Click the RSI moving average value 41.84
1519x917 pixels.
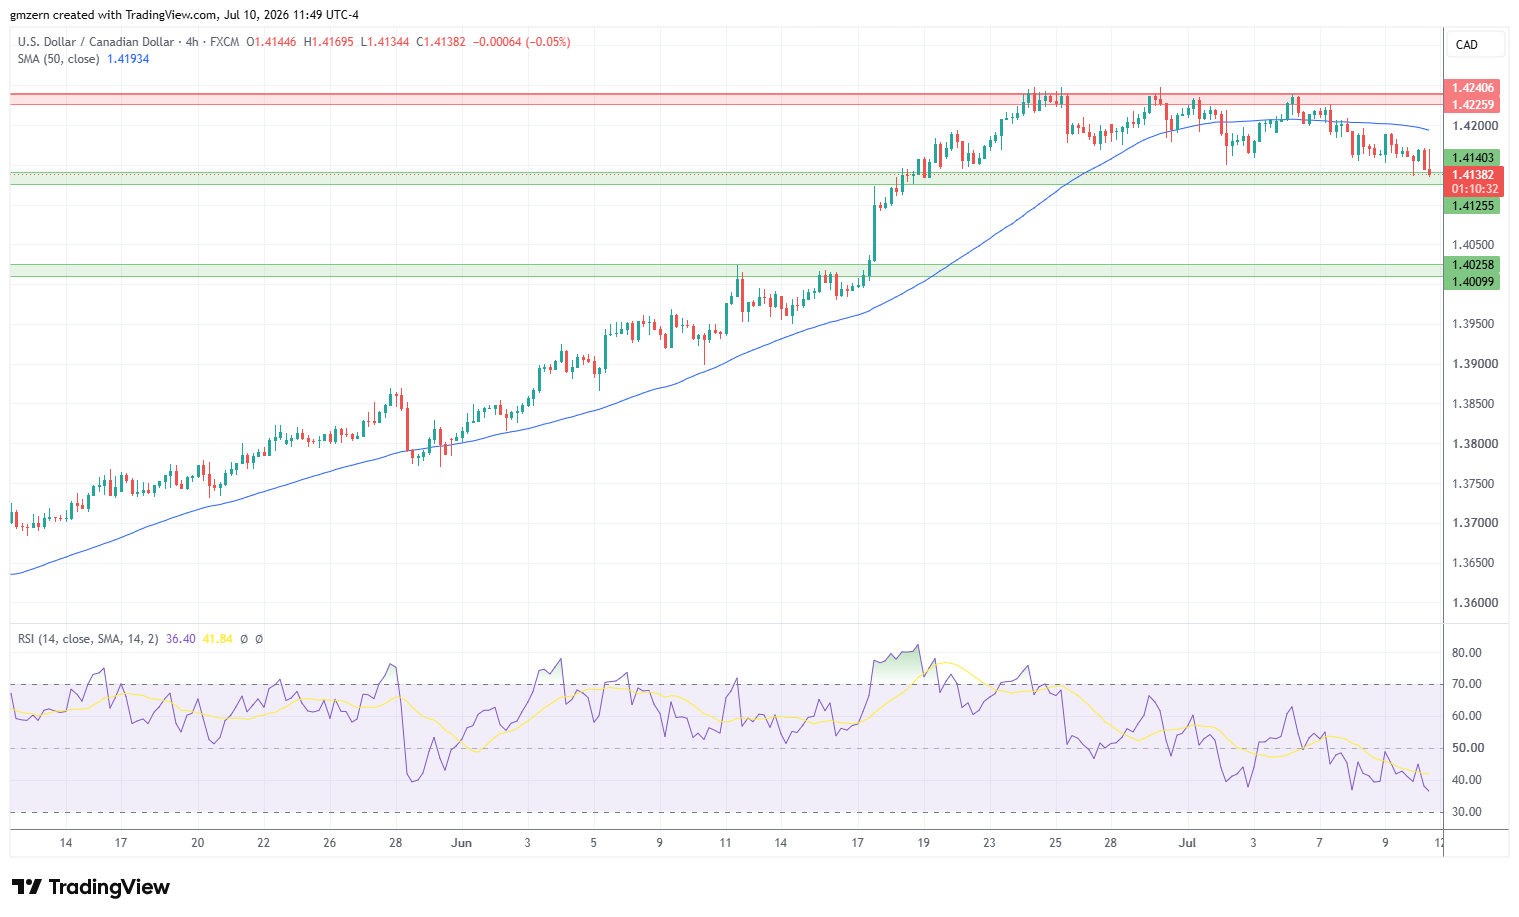click(x=217, y=639)
